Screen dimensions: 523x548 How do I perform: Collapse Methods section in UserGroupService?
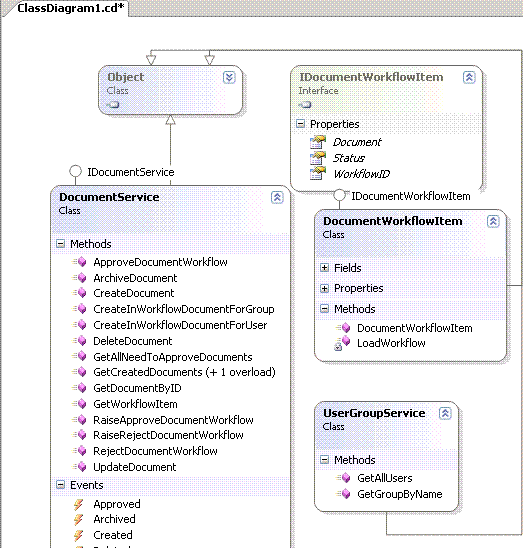click(324, 460)
